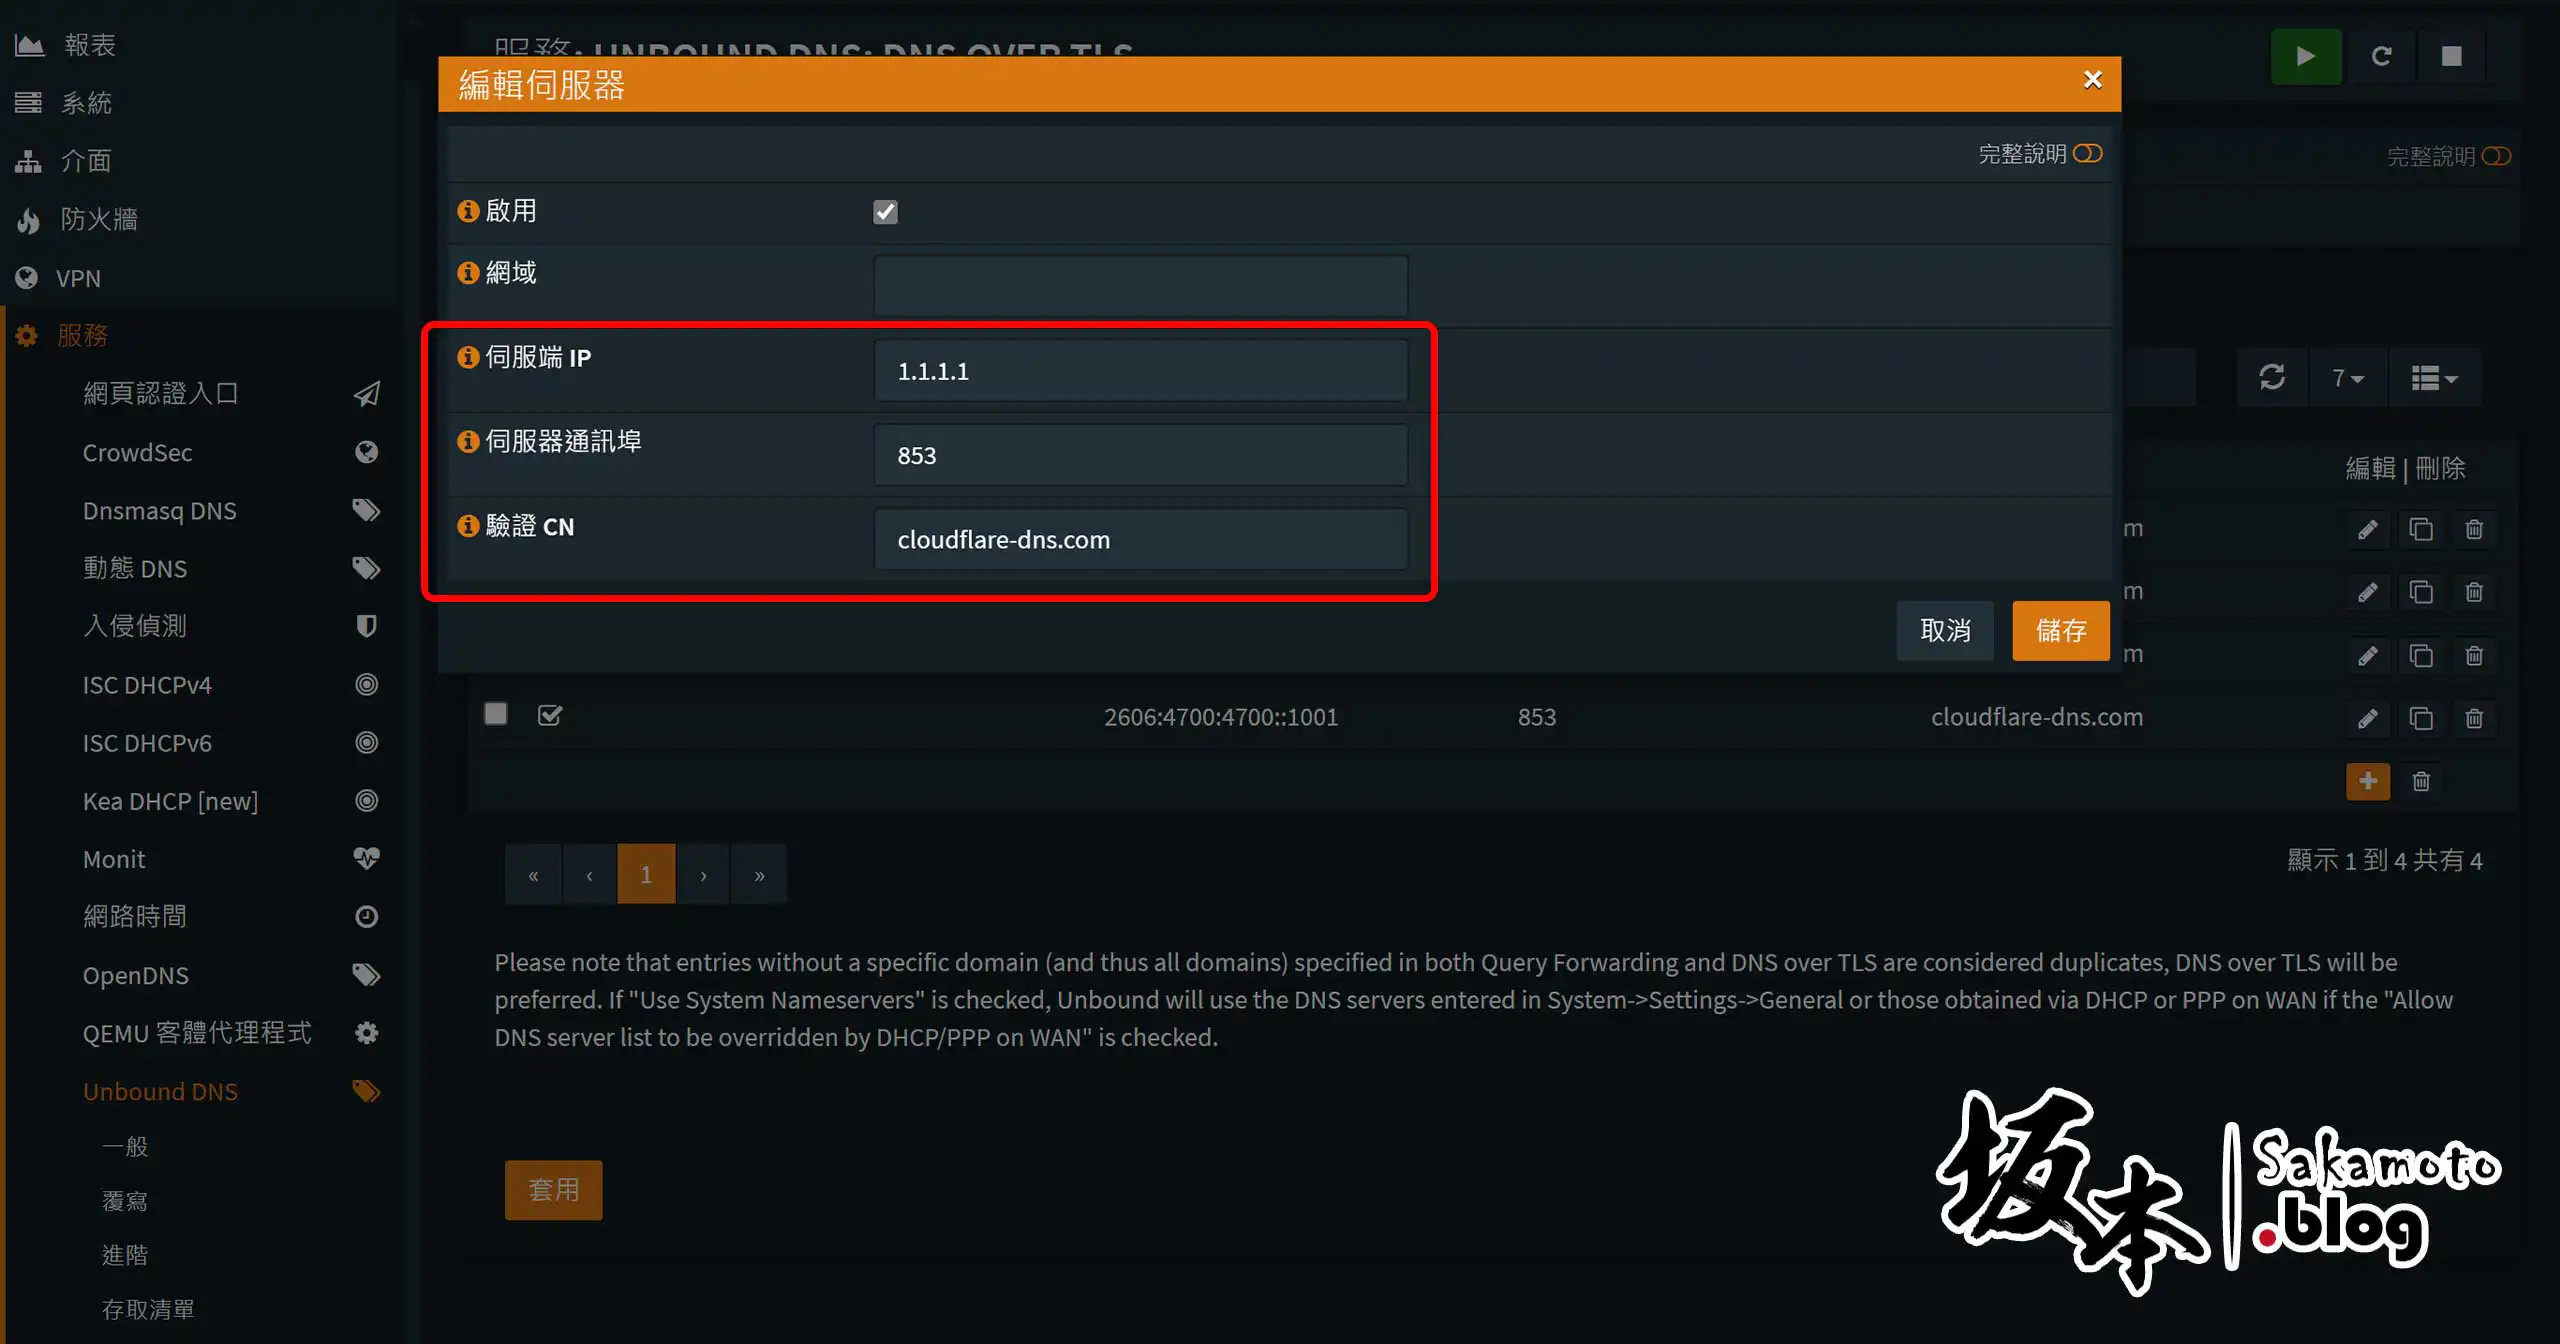Open the page size dropdown showing 7
Image resolution: width=2560 pixels, height=1344 pixels.
click(2347, 378)
